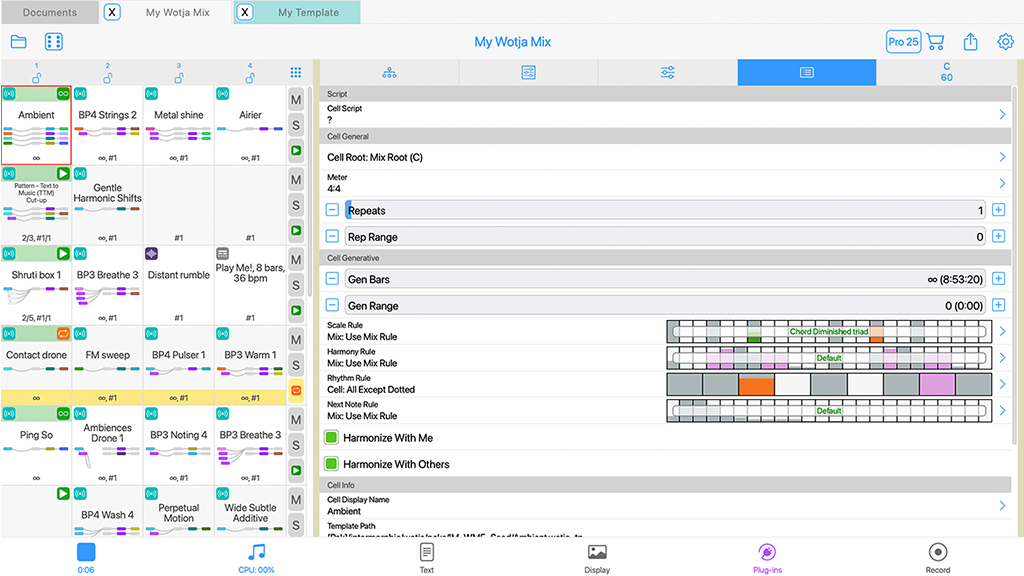1024x576 pixels.
Task: Increase Repeats with the plus button
Action: [x=998, y=211]
